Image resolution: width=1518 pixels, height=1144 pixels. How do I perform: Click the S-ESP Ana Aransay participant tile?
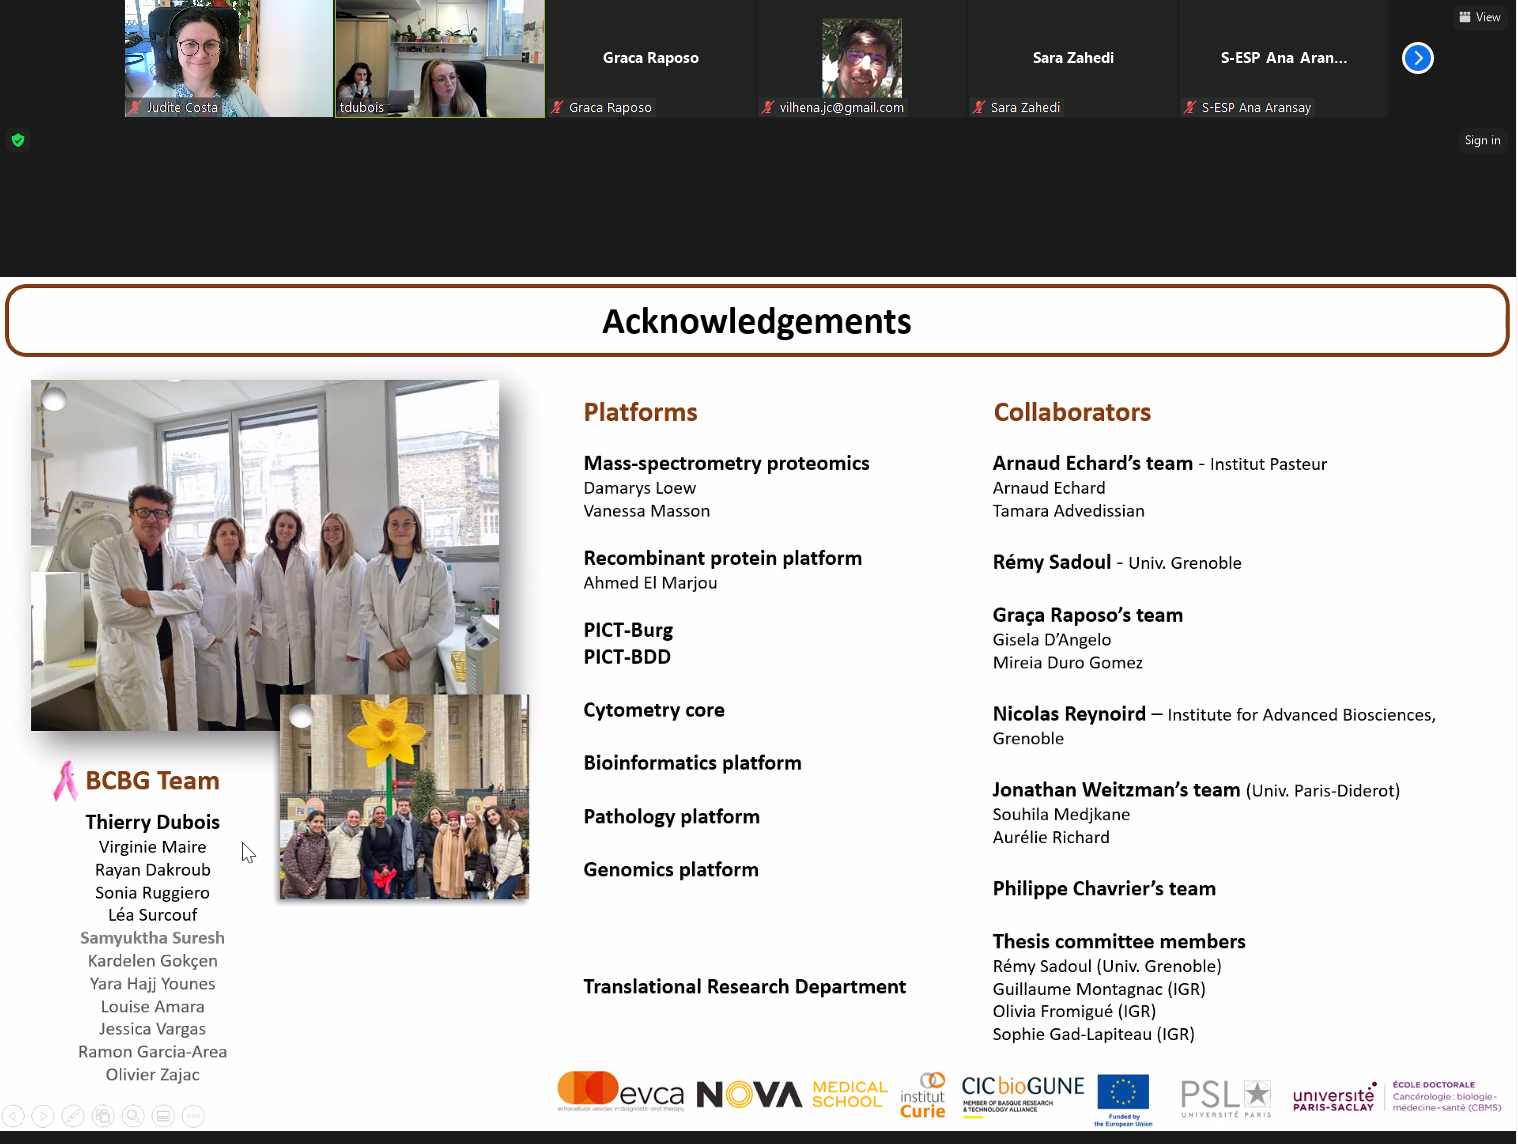[1283, 58]
